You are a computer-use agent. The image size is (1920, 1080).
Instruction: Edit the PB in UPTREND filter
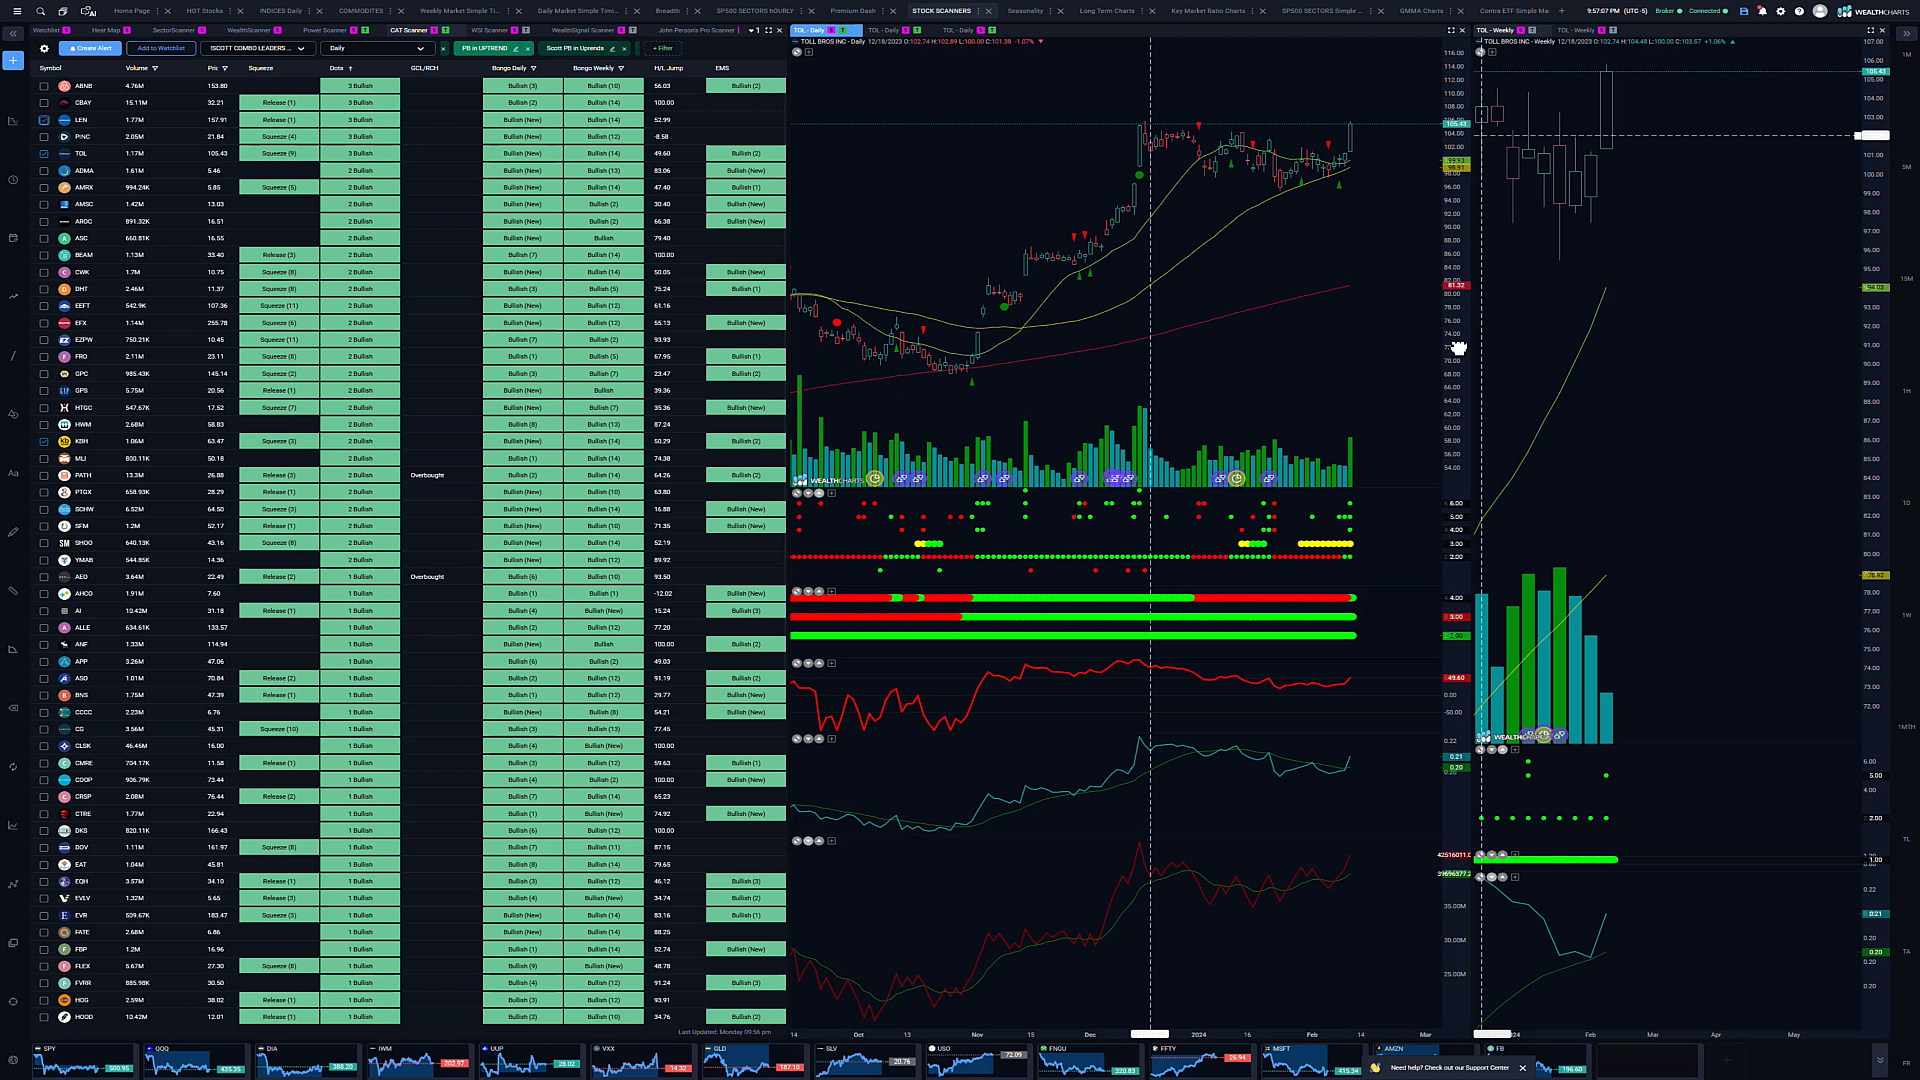point(516,48)
